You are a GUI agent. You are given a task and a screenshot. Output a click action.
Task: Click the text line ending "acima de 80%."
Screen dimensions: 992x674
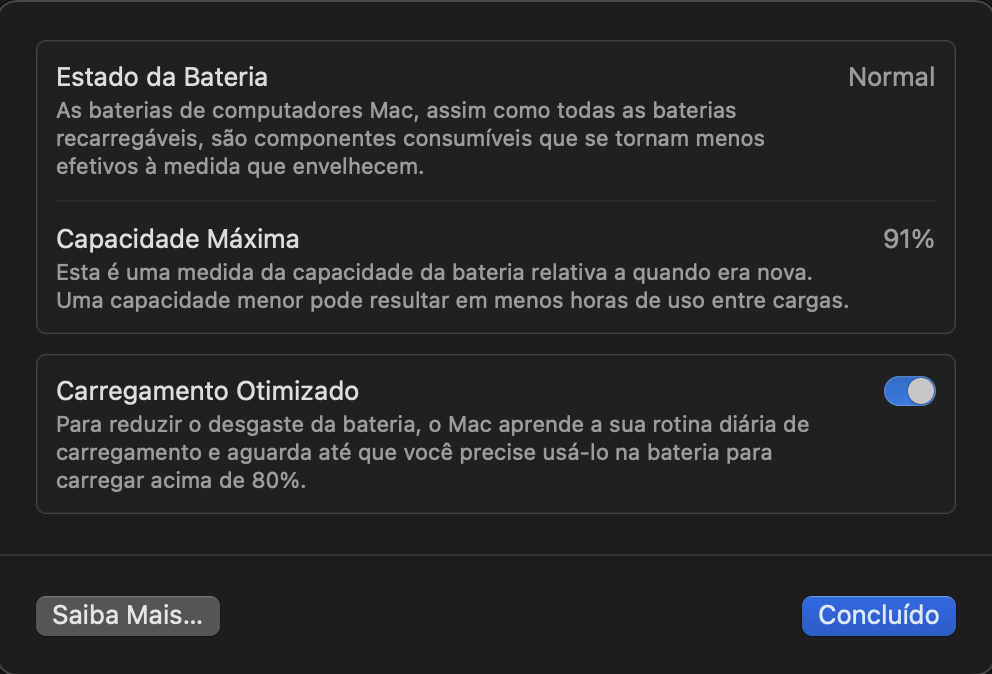tap(180, 480)
